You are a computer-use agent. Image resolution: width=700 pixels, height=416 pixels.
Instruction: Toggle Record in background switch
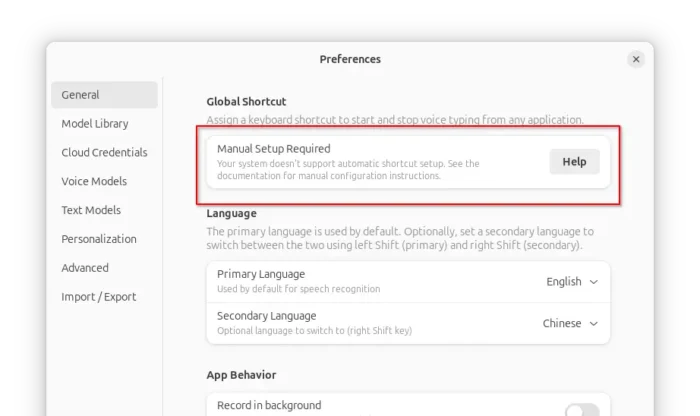582,410
